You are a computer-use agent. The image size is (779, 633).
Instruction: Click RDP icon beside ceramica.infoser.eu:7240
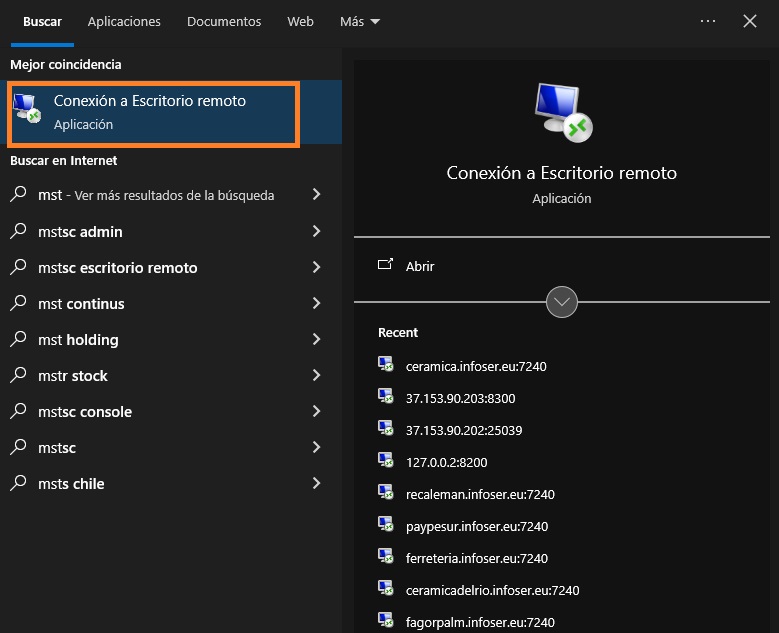click(386, 364)
